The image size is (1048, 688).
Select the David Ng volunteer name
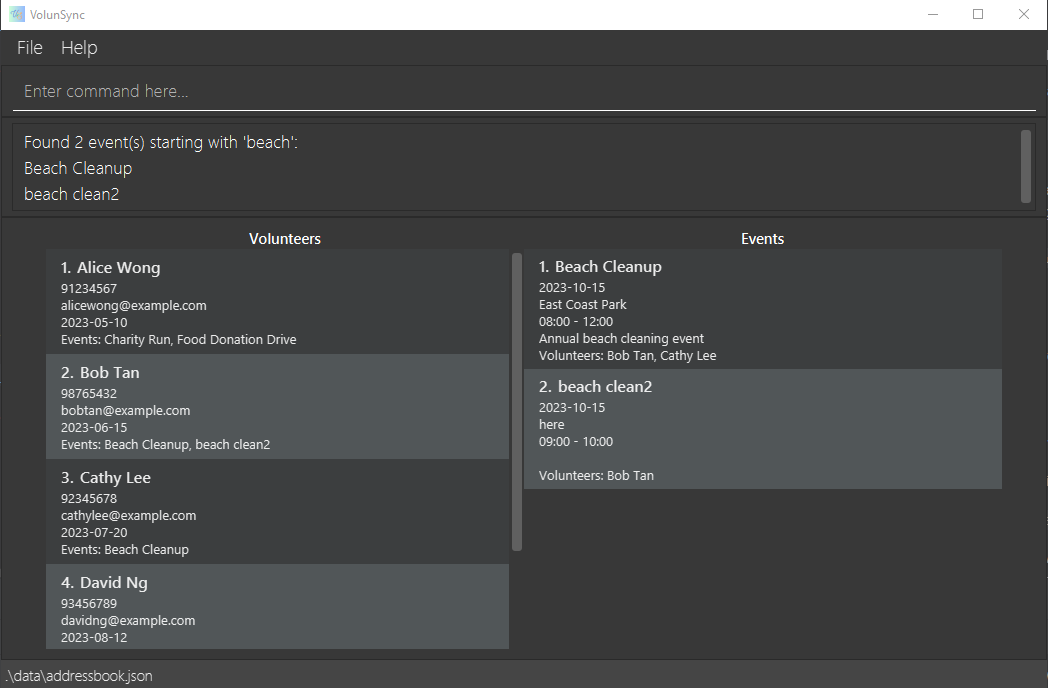114,582
